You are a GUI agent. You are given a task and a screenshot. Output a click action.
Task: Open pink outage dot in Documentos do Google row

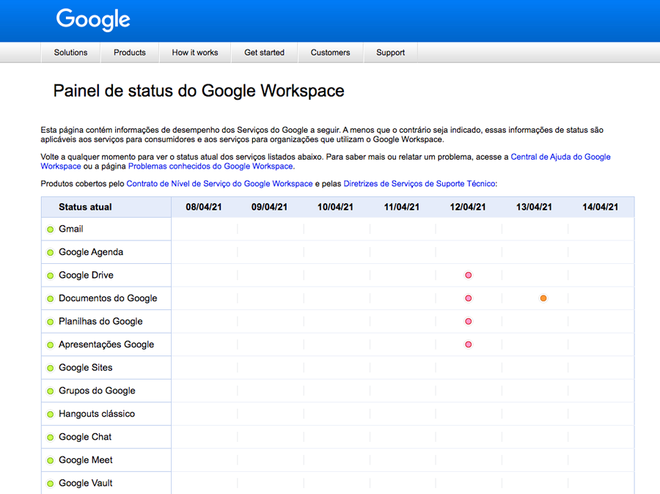point(468,298)
